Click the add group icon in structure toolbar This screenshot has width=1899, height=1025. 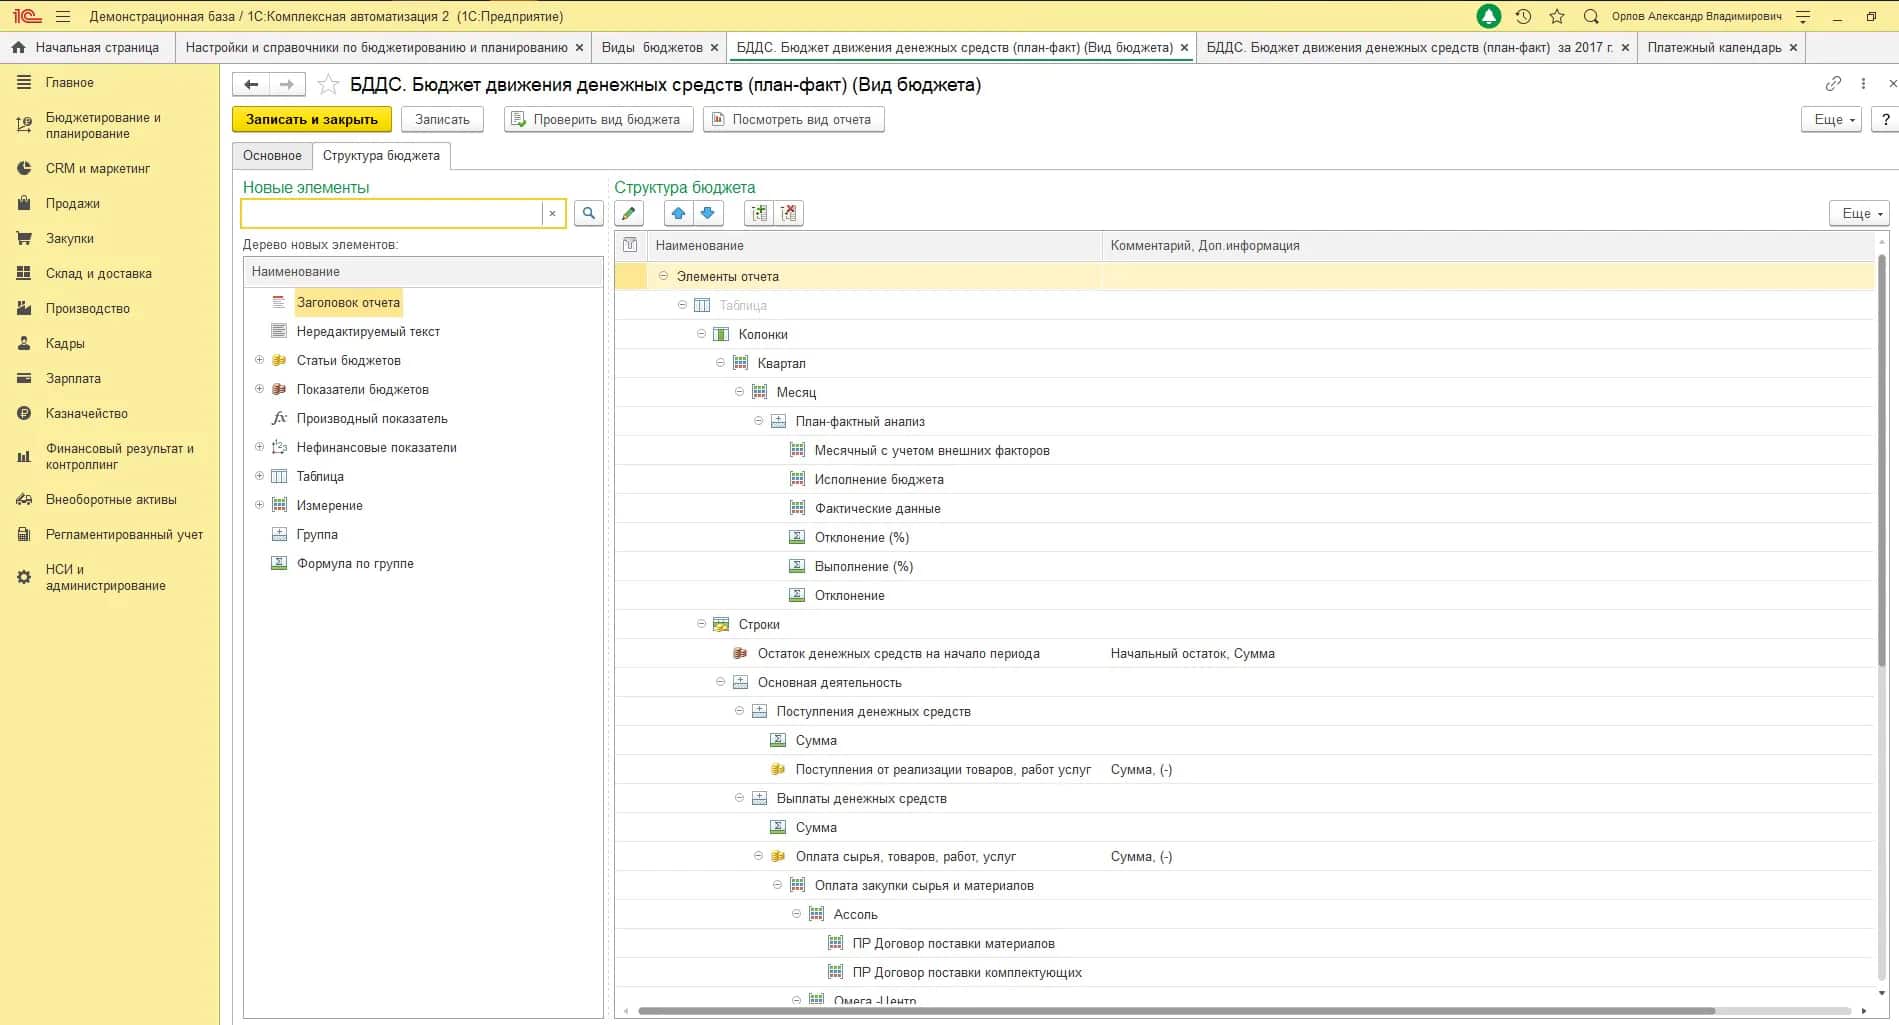(759, 213)
